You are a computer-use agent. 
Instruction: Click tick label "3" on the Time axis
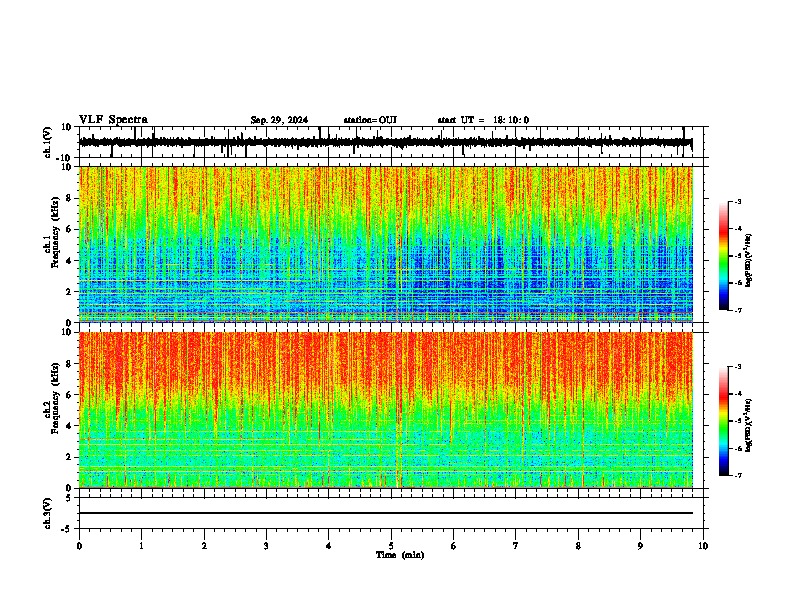[x=266, y=546]
